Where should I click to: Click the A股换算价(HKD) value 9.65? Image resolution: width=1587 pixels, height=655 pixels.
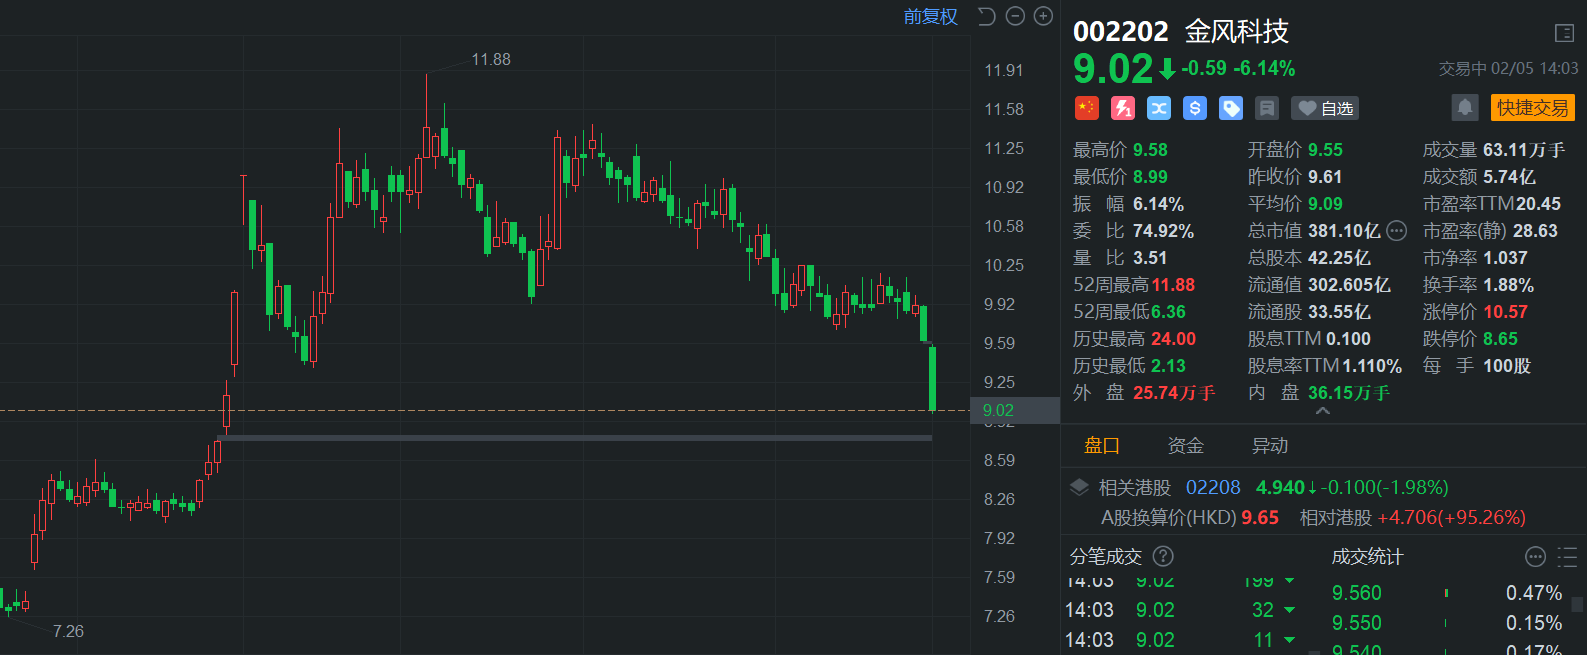click(x=1260, y=518)
